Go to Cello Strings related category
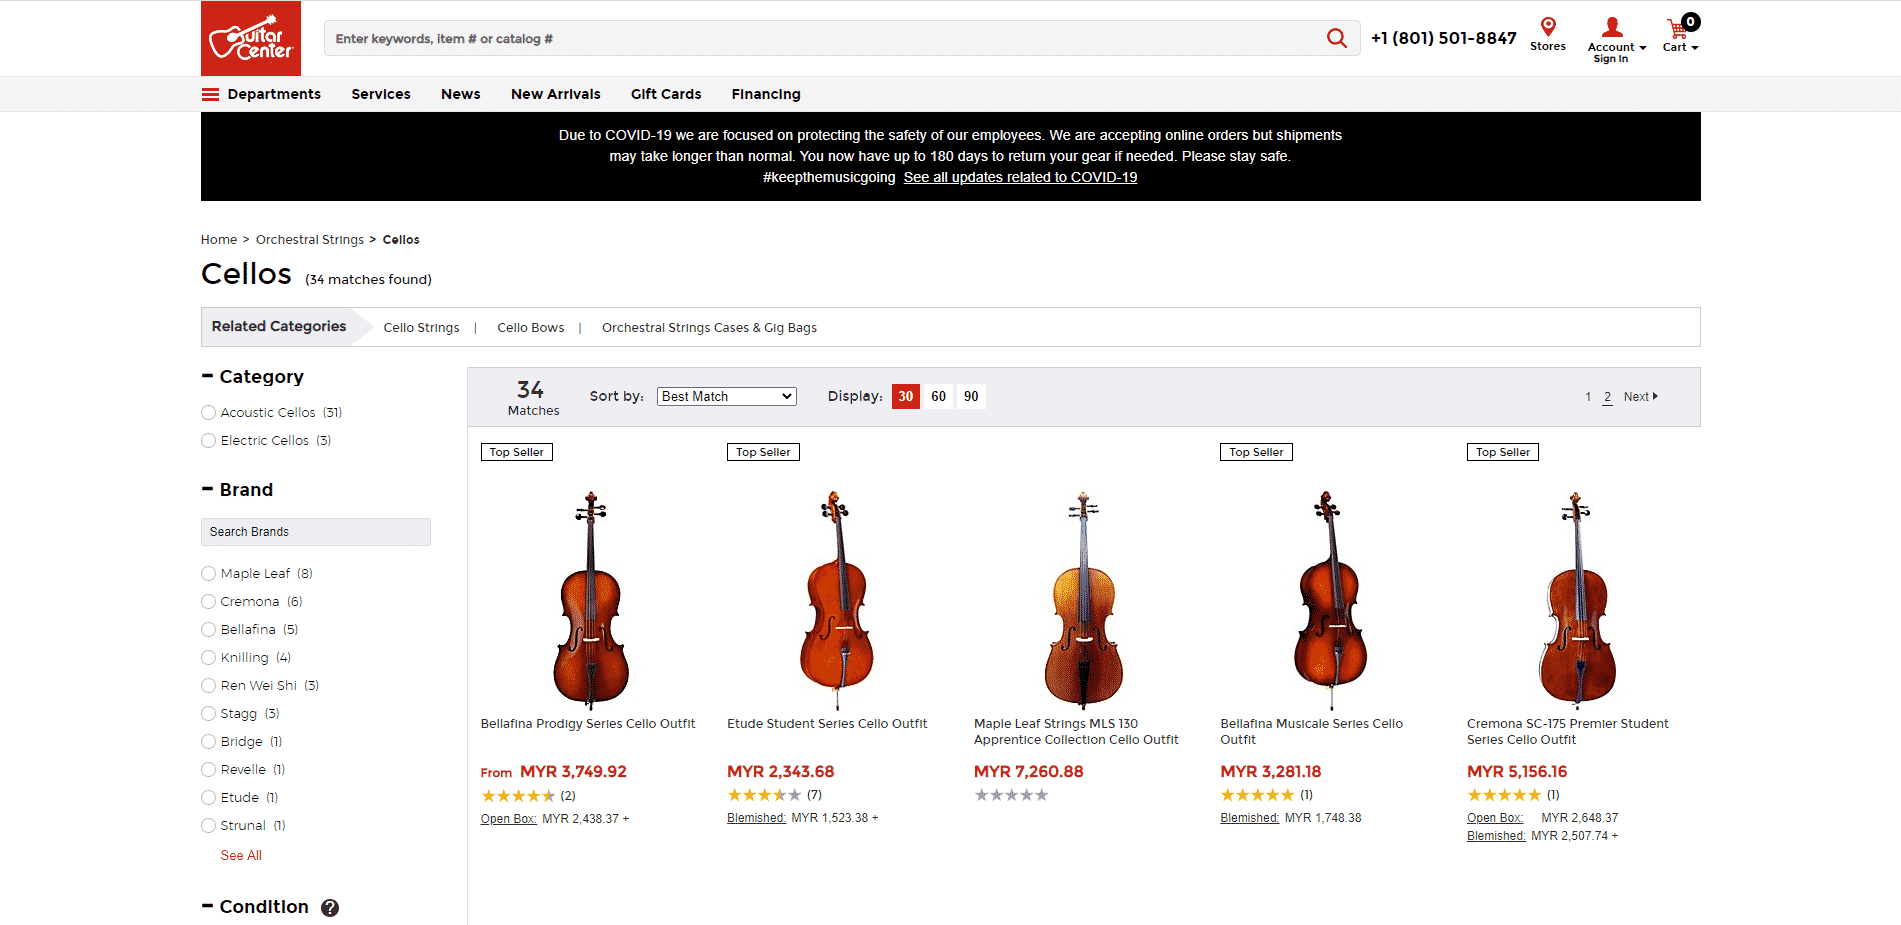Viewport: 1901px width, 925px height. tap(422, 328)
